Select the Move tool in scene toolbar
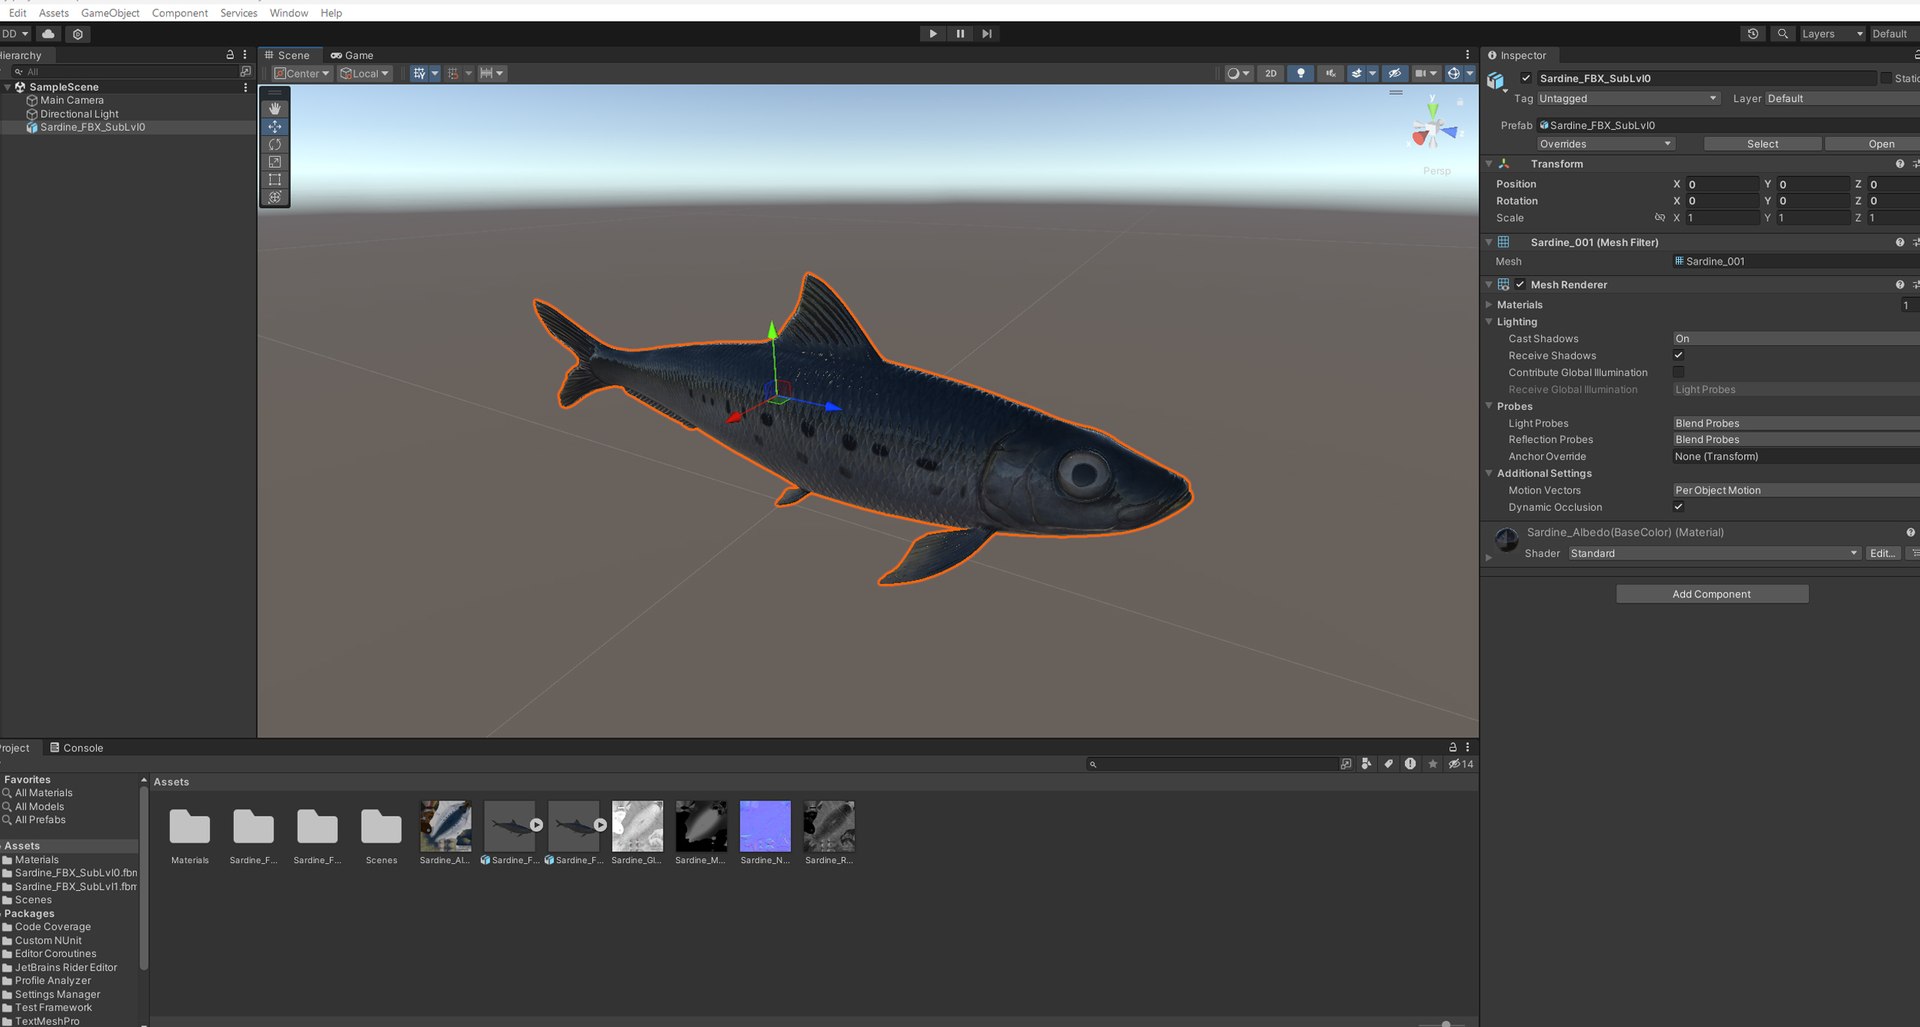Screen dimensions: 1920x1027 275,126
